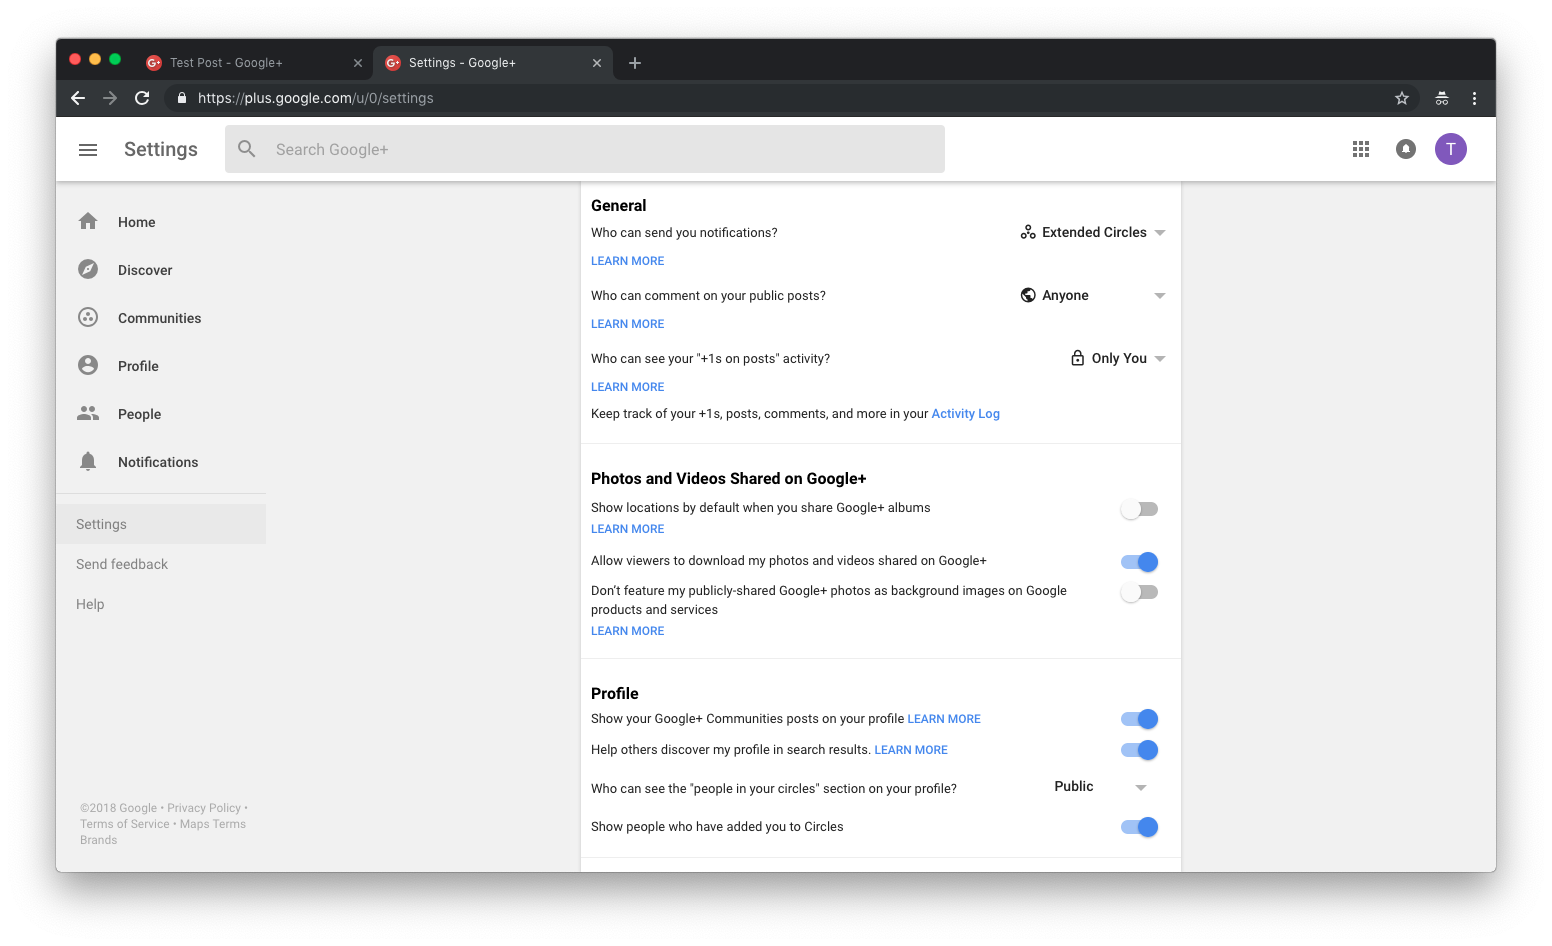This screenshot has height=946, width=1552.
Task: Turn off show people who added you
Action: coord(1139,827)
